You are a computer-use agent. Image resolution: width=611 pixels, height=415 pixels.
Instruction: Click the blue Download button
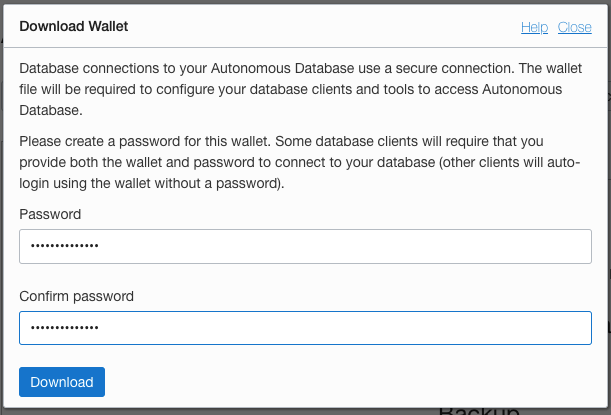coord(62,382)
